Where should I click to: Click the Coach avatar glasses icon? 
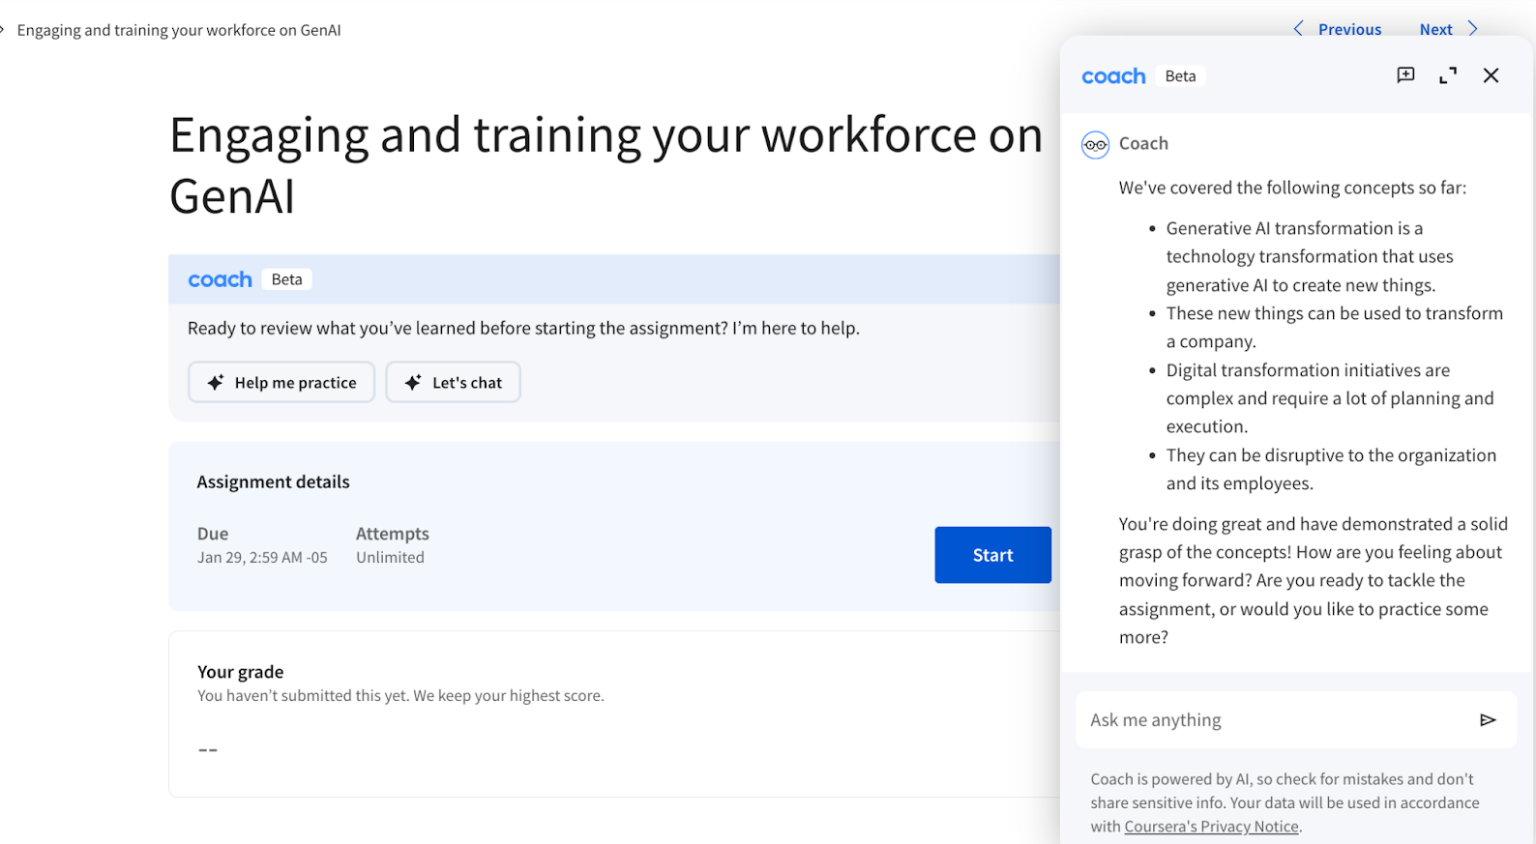point(1095,144)
